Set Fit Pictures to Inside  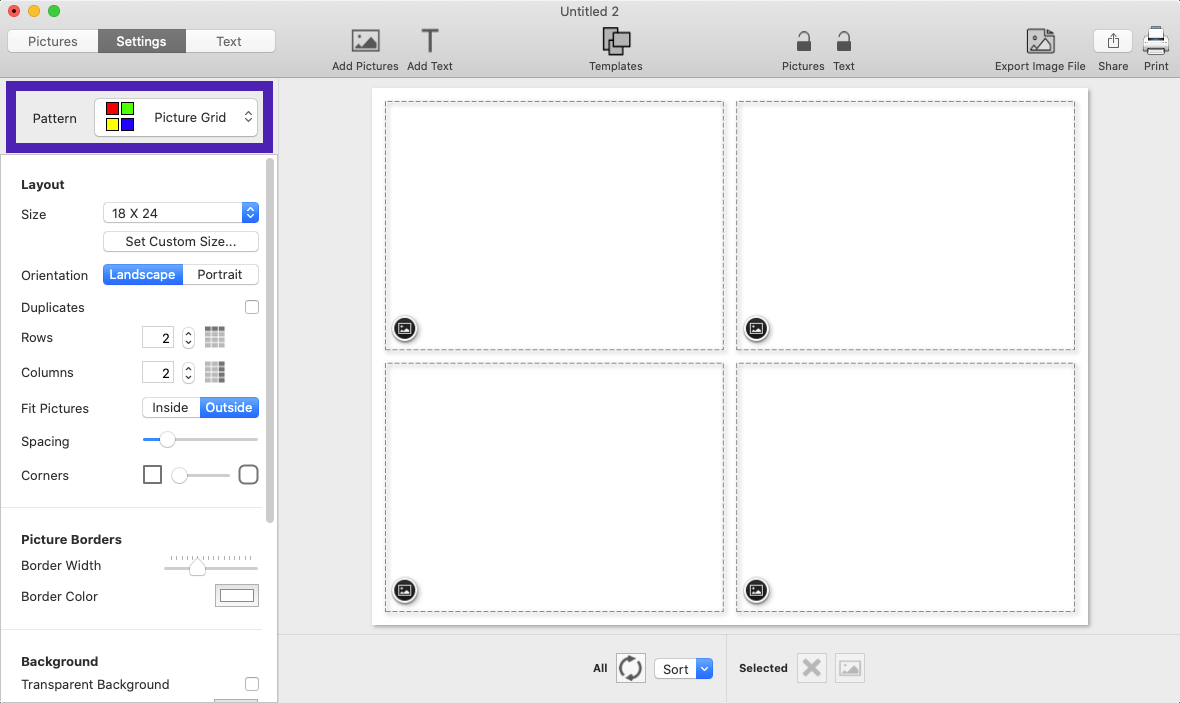(171, 407)
